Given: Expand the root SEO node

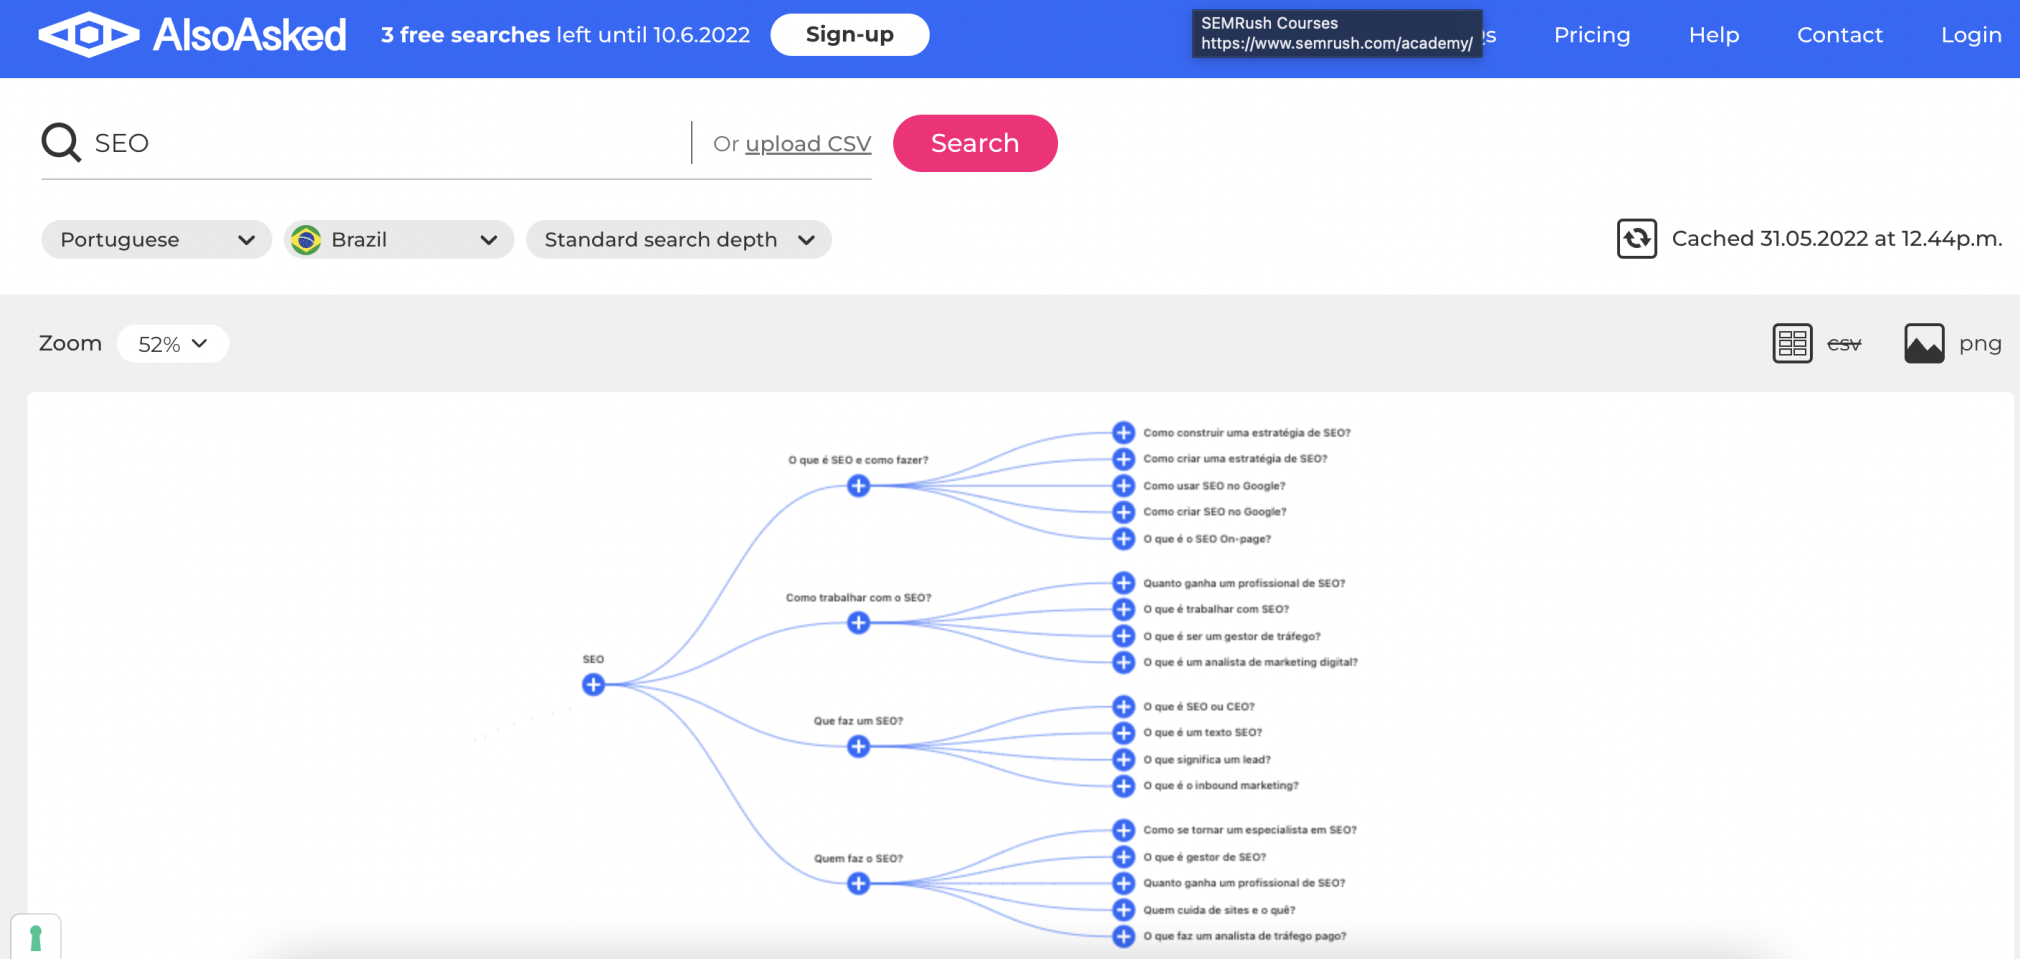Looking at the screenshot, I should point(593,685).
